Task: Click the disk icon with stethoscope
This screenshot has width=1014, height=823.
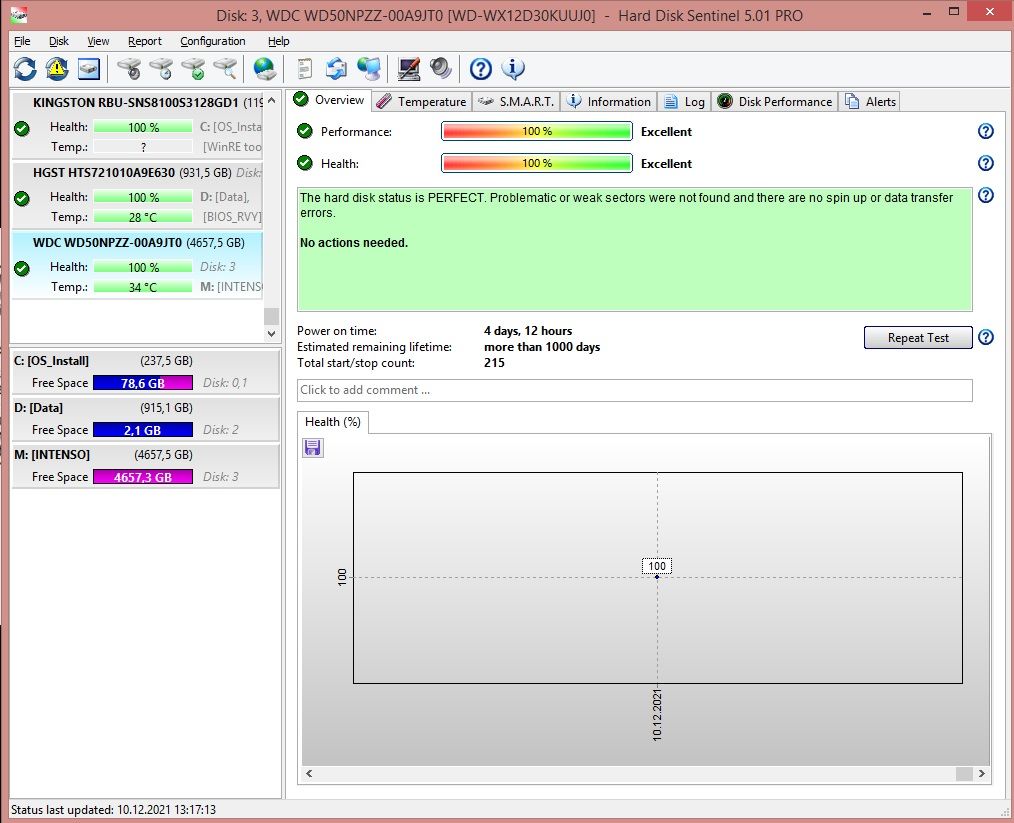Action: coord(129,69)
